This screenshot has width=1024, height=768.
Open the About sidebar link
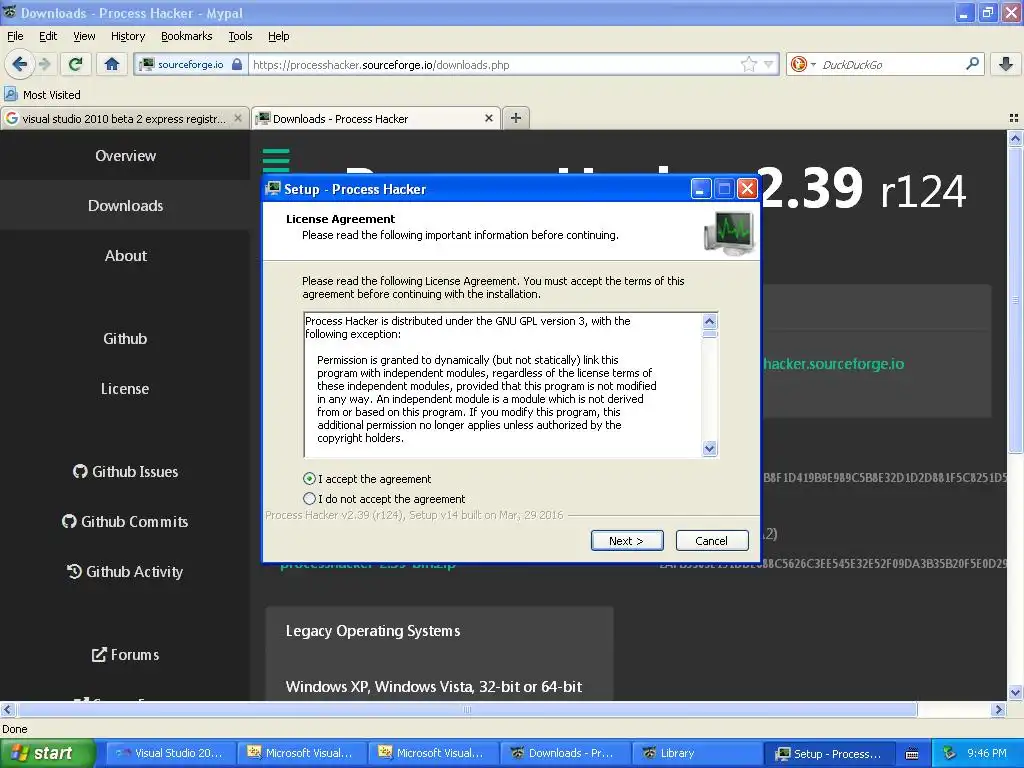point(125,256)
